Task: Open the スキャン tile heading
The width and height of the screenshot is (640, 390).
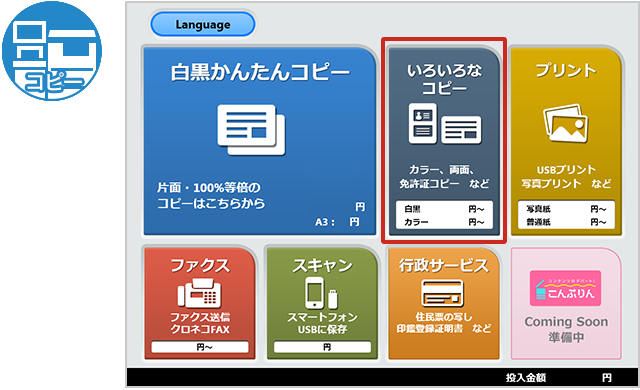Action: pos(322,266)
